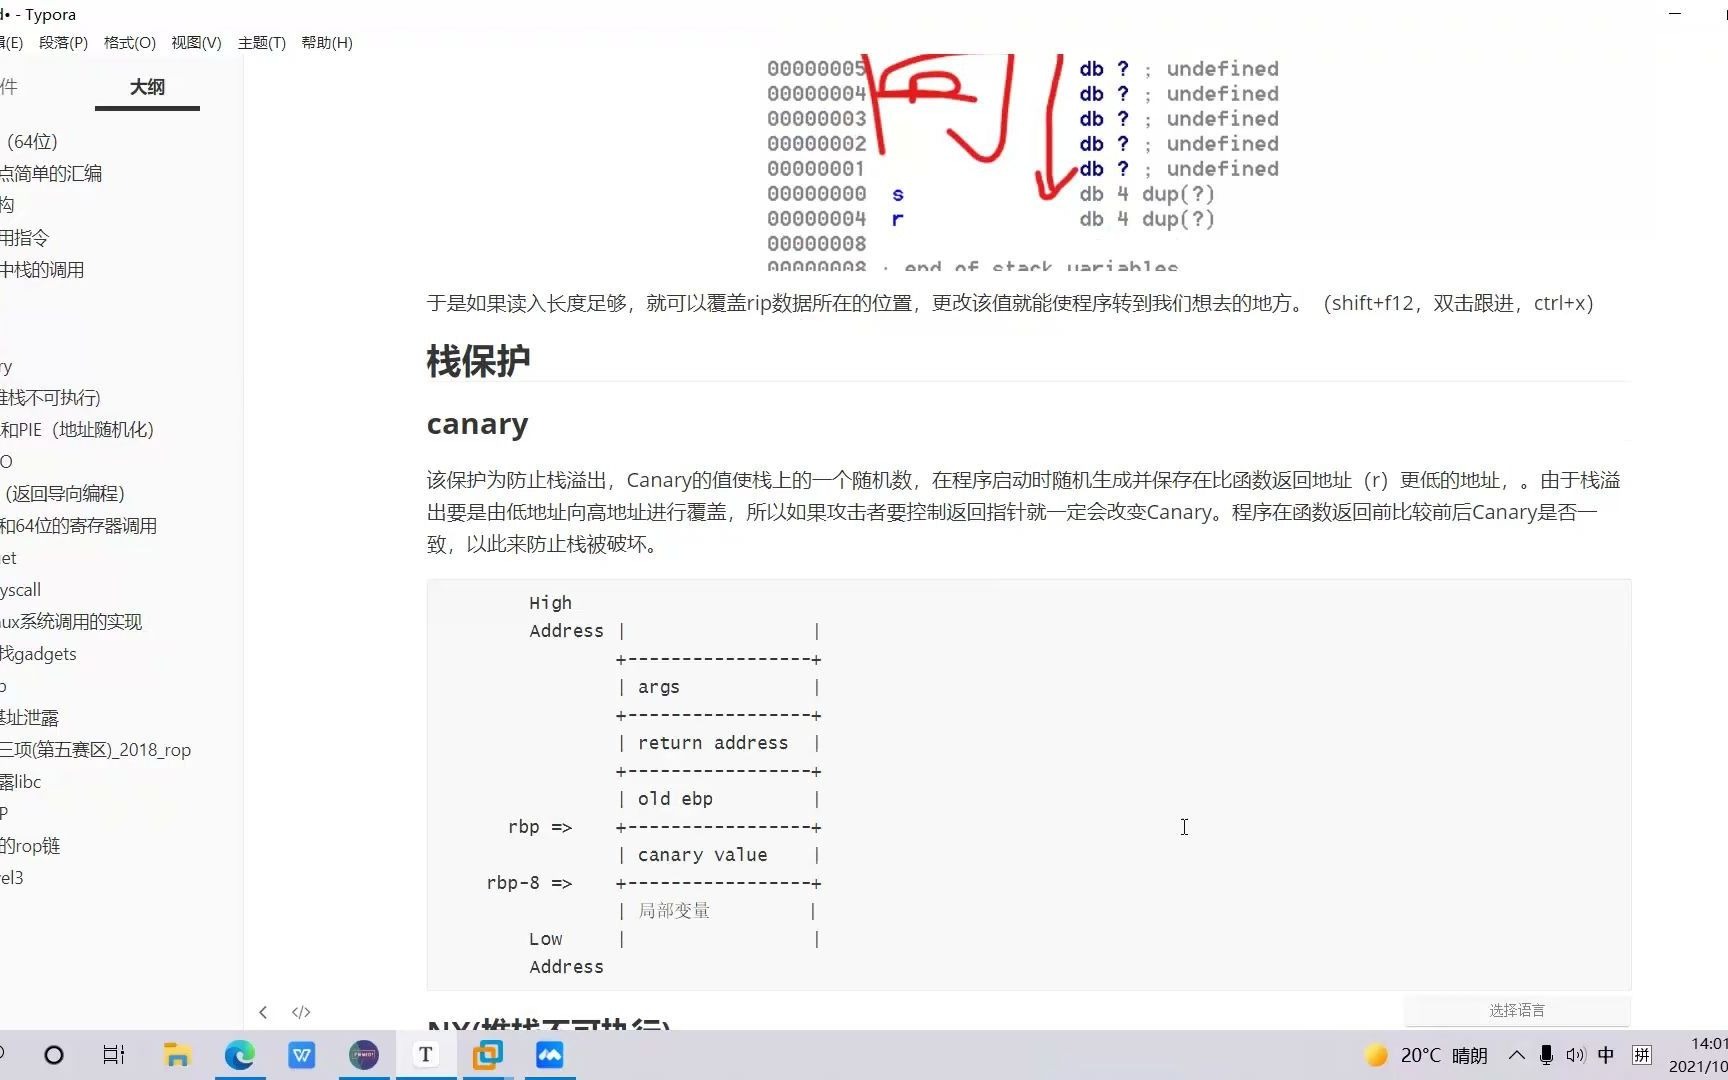Open the 主题(T) menu
This screenshot has width=1728, height=1080.
tap(262, 43)
